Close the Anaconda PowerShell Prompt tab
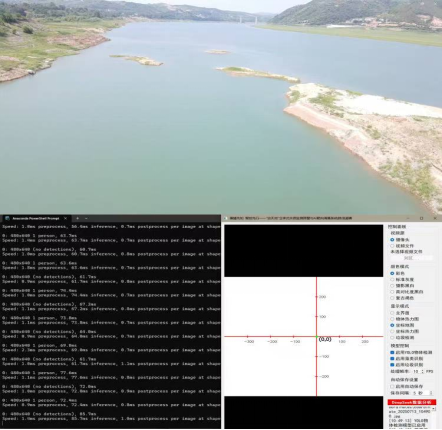442x430 pixels. click(65, 218)
